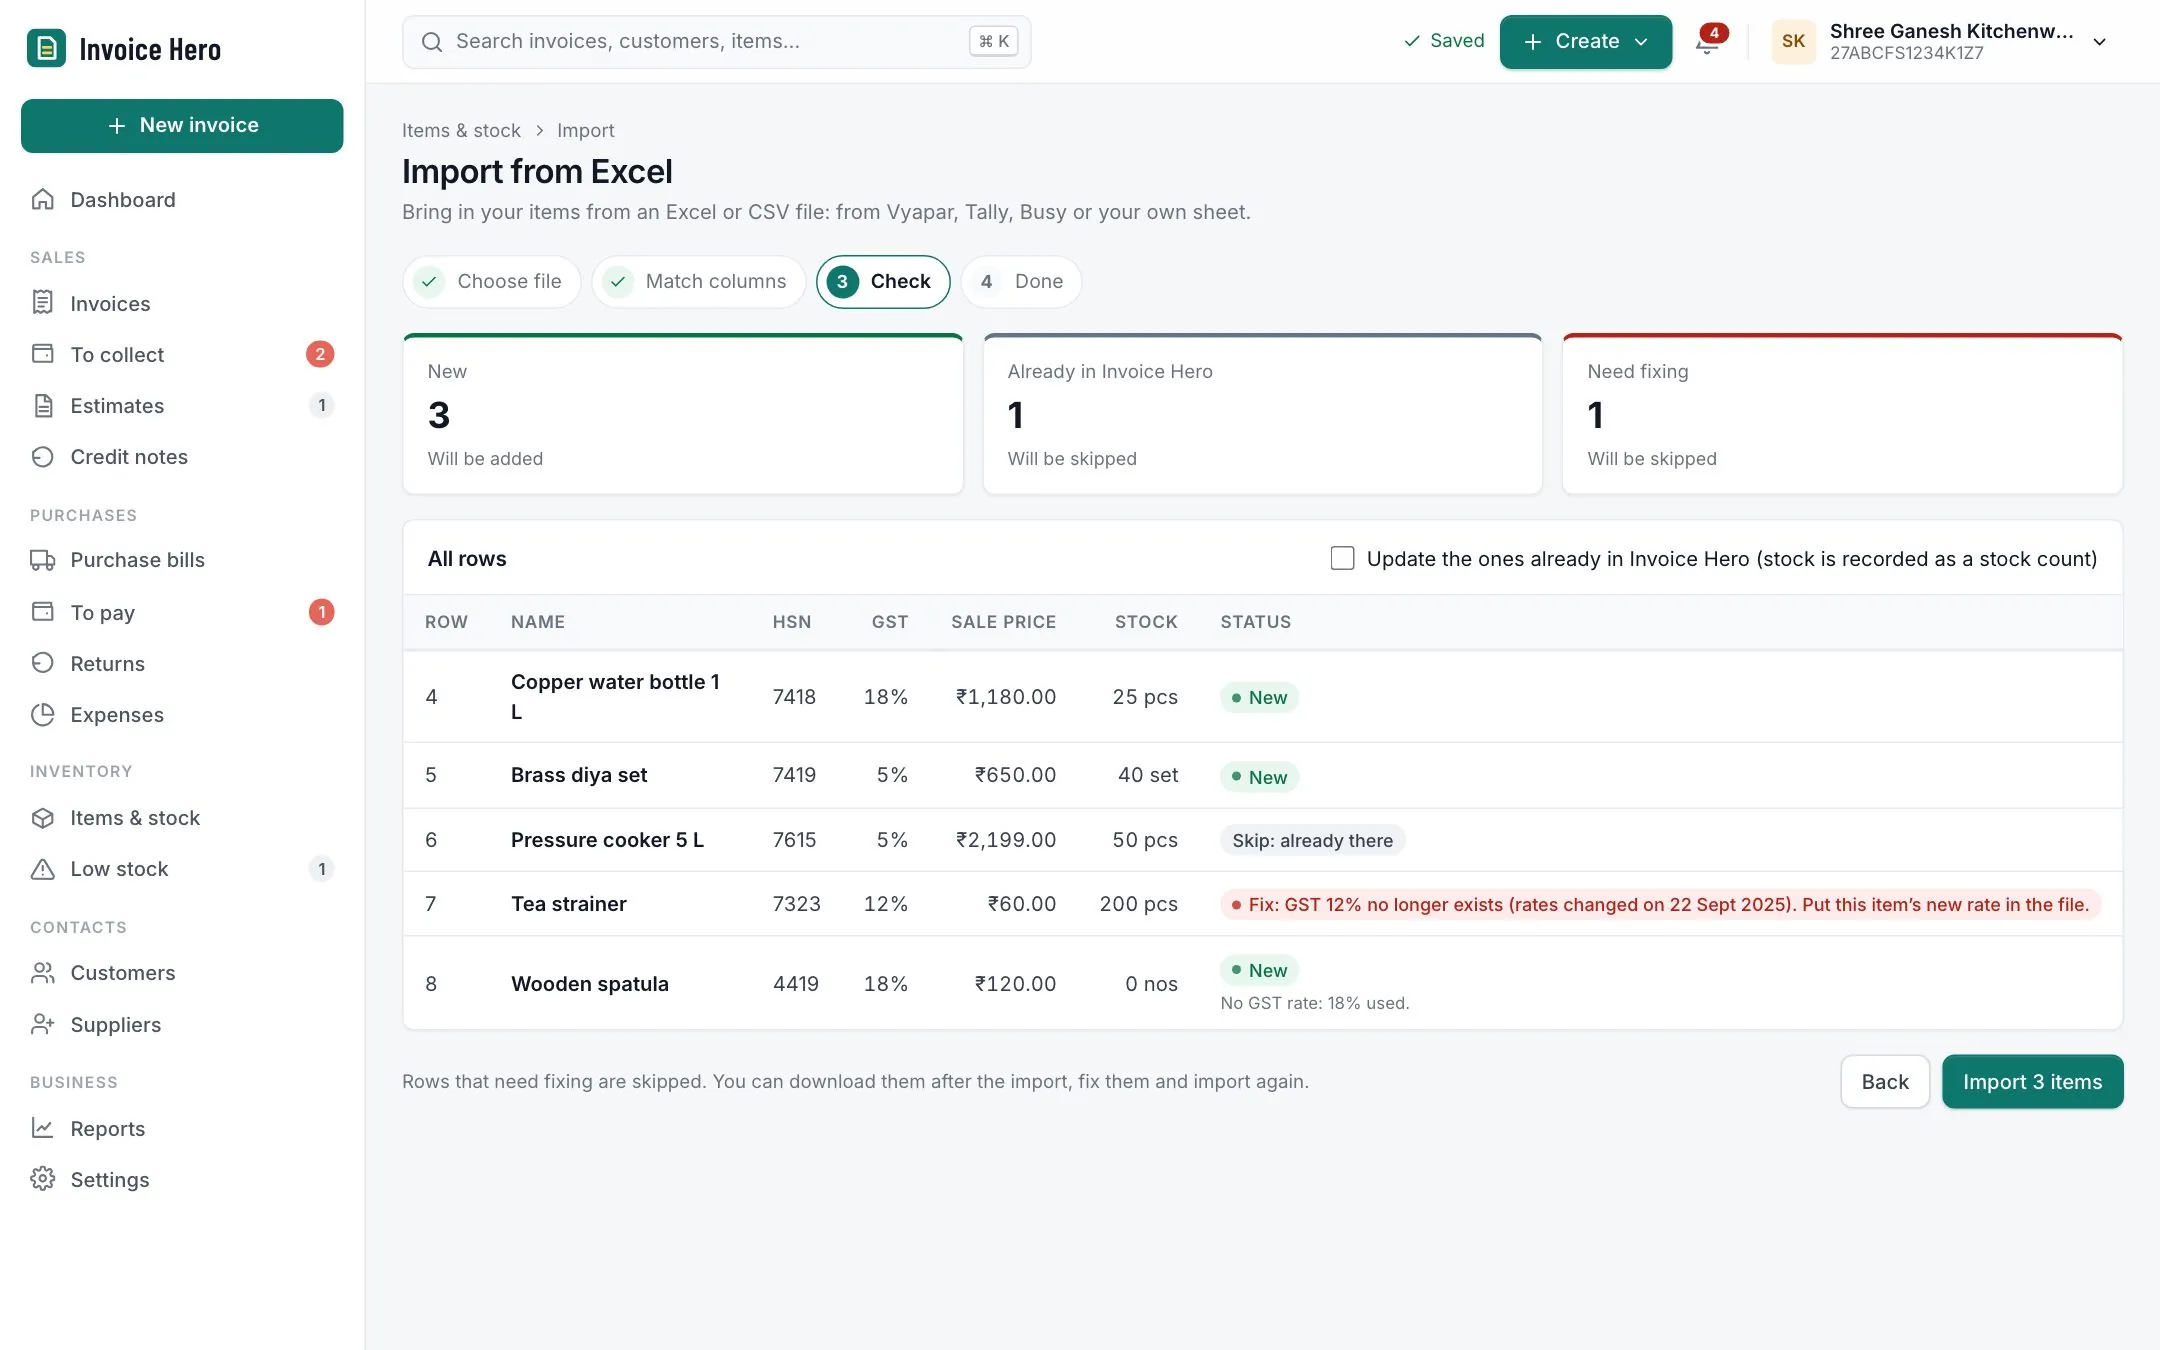Screen dimensions: 2160x1350
Task: Click the Credit notes icon
Action: pyautogui.click(x=43, y=456)
